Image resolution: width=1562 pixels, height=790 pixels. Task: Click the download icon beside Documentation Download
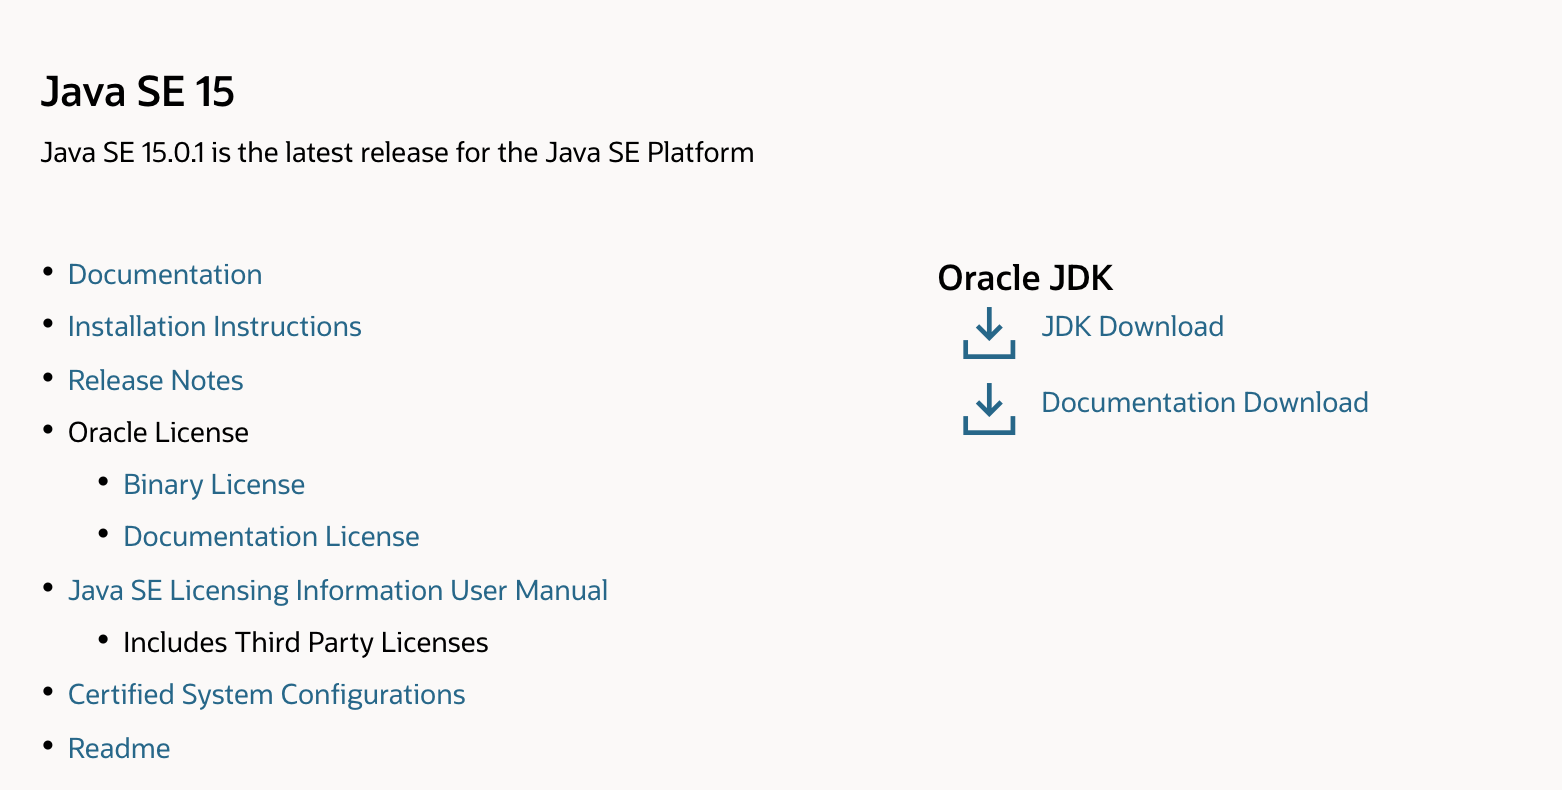pos(989,409)
